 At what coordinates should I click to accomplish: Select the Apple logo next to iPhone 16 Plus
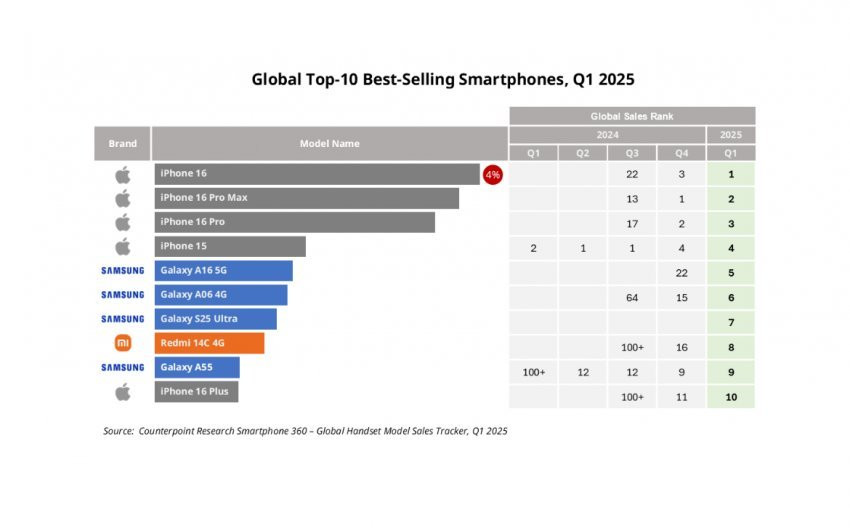122,391
